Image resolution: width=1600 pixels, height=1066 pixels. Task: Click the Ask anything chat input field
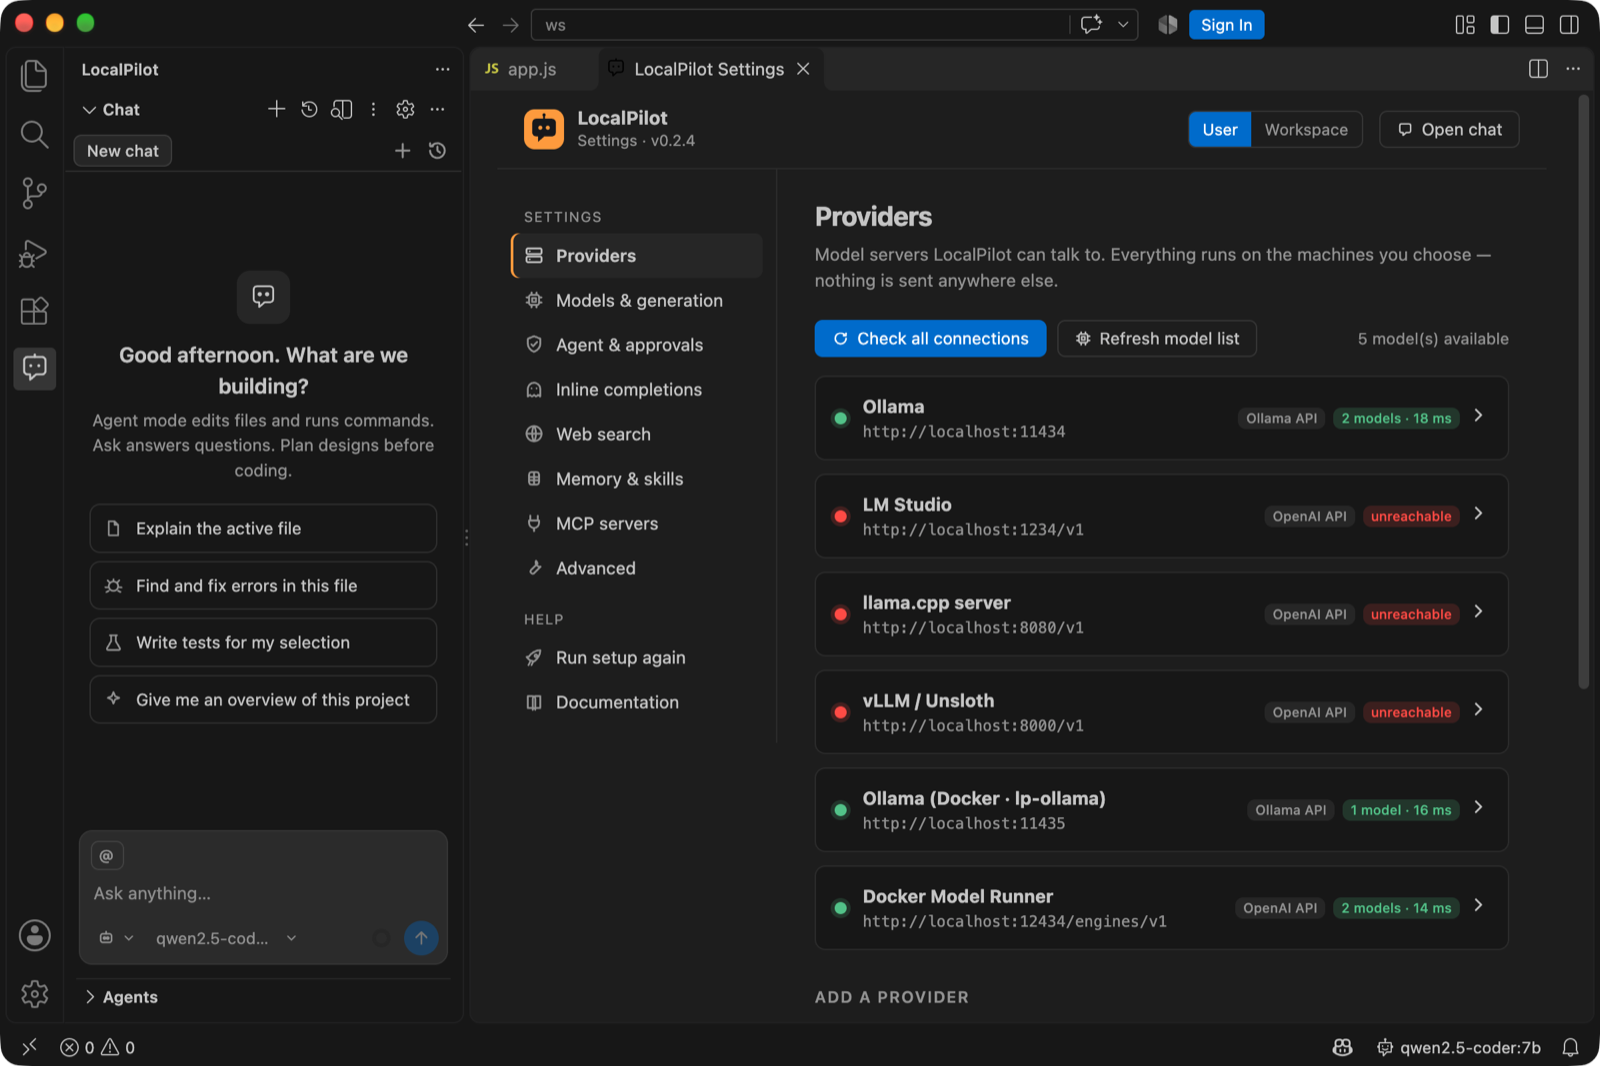click(x=263, y=894)
